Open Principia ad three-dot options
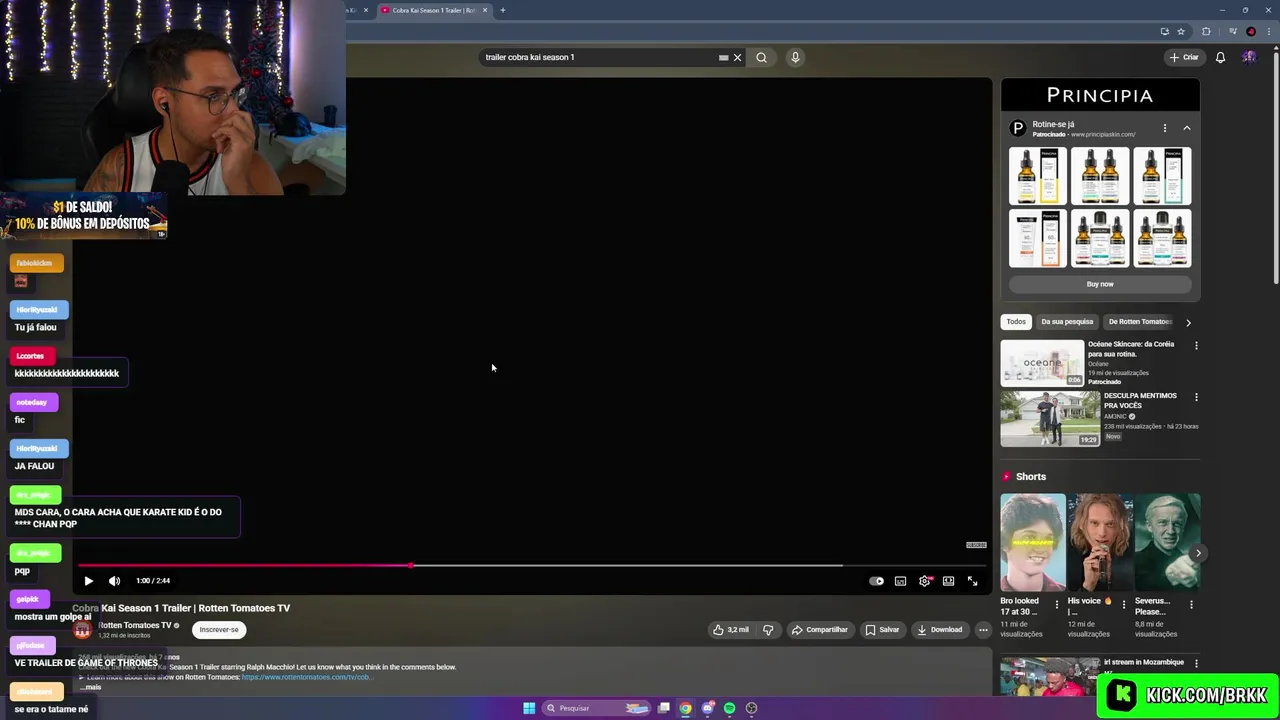 [1164, 128]
